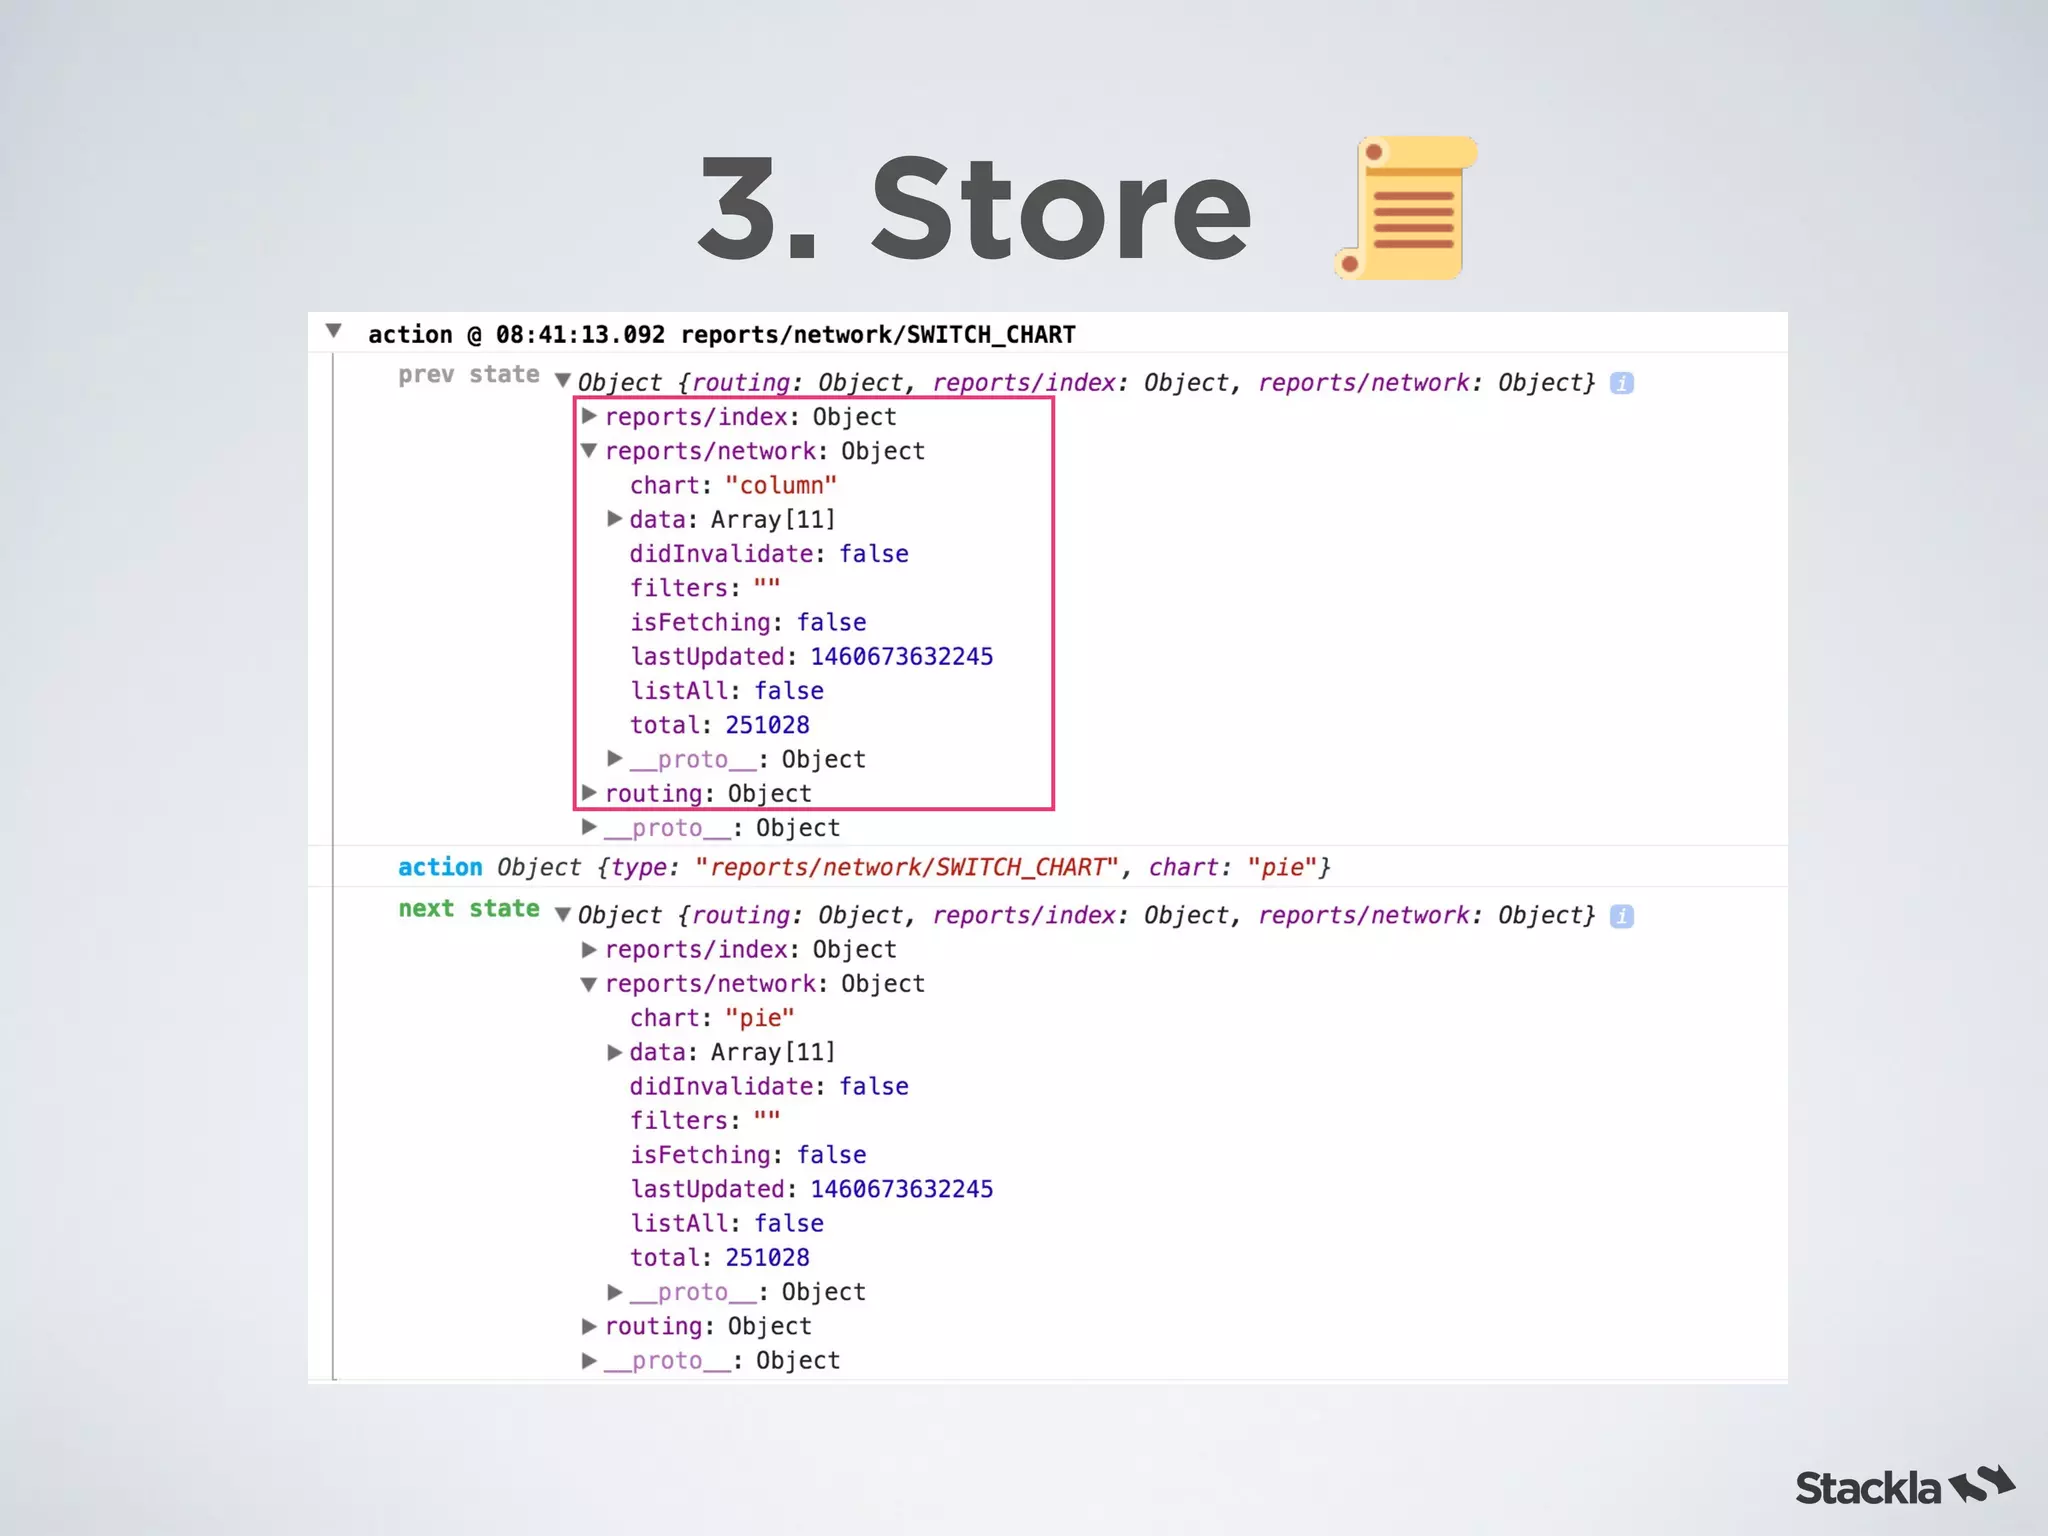Click the Stackla logo
The height and width of the screenshot is (1536, 2048).
point(1904,1486)
